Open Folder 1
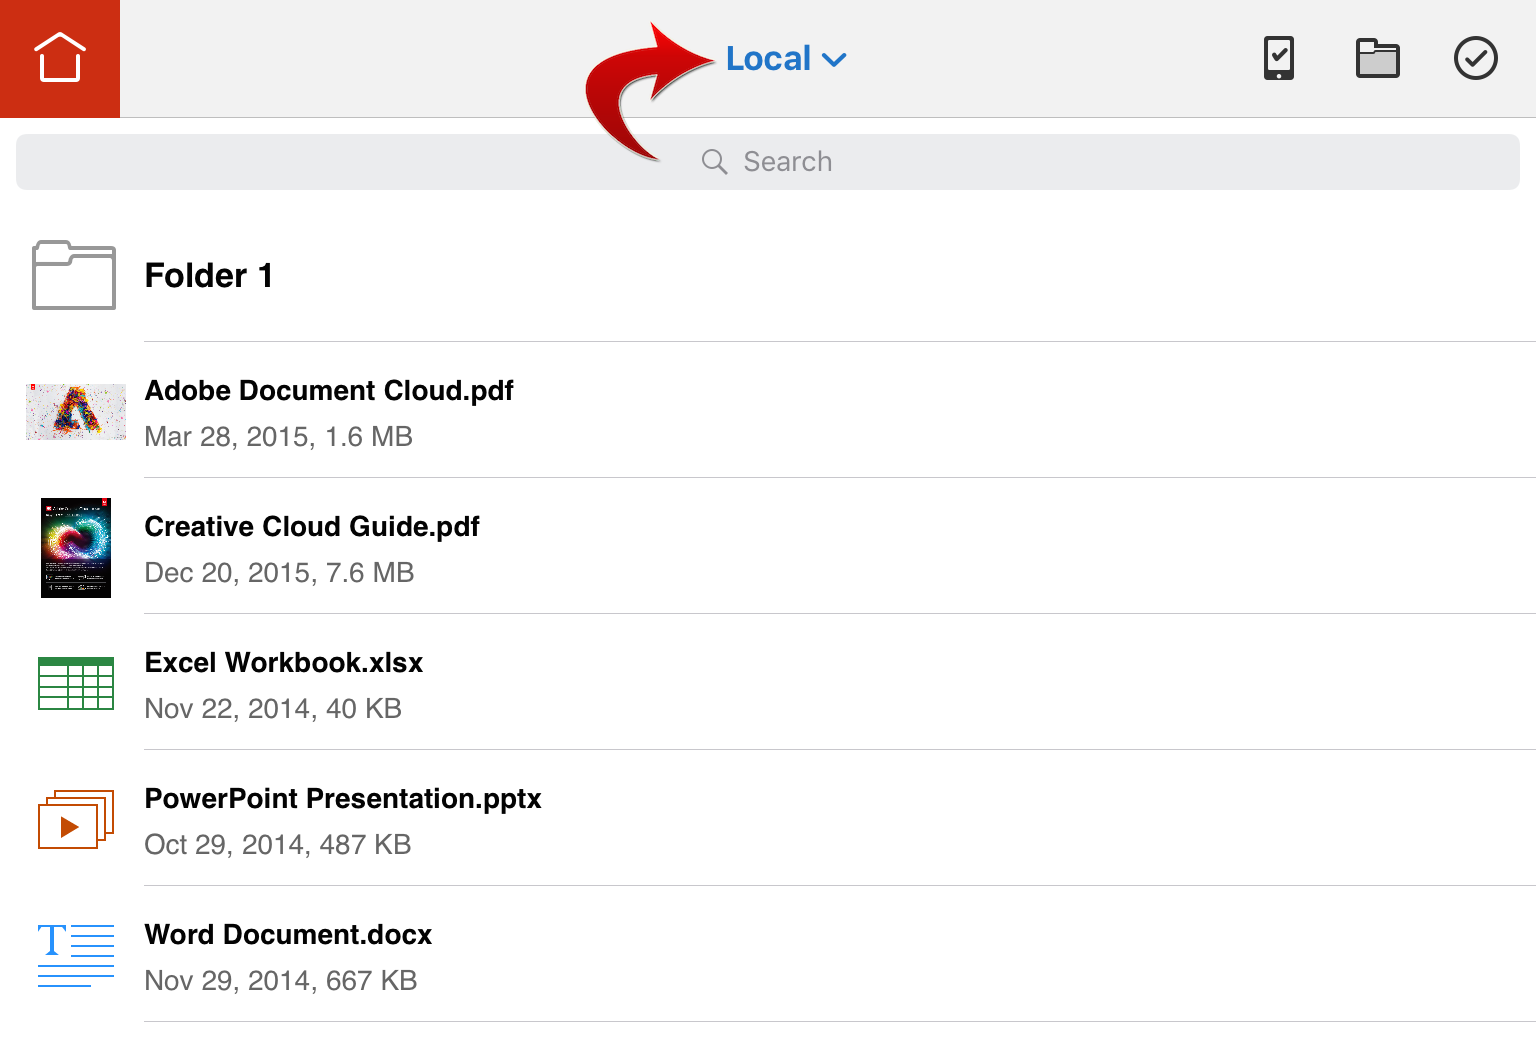This screenshot has width=1536, height=1058. pos(768,275)
